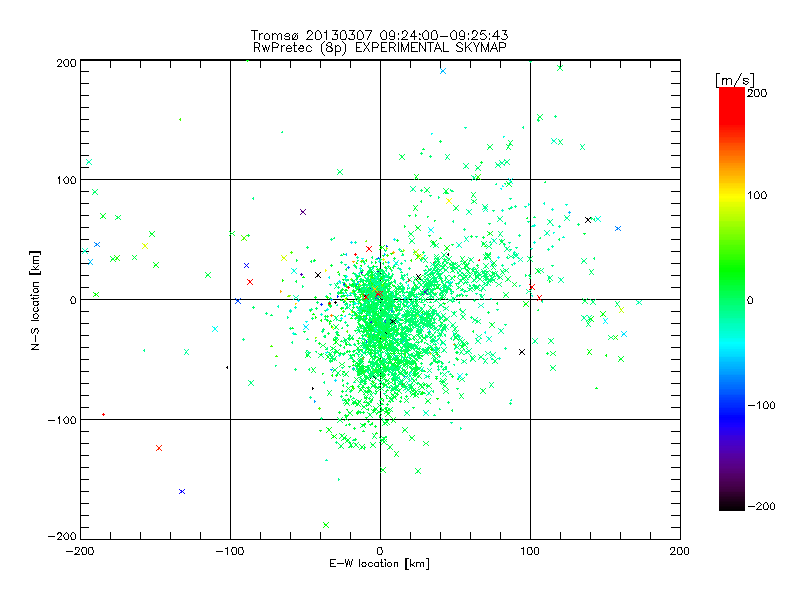Click the red region of the colorbar

pyautogui.click(x=732, y=105)
